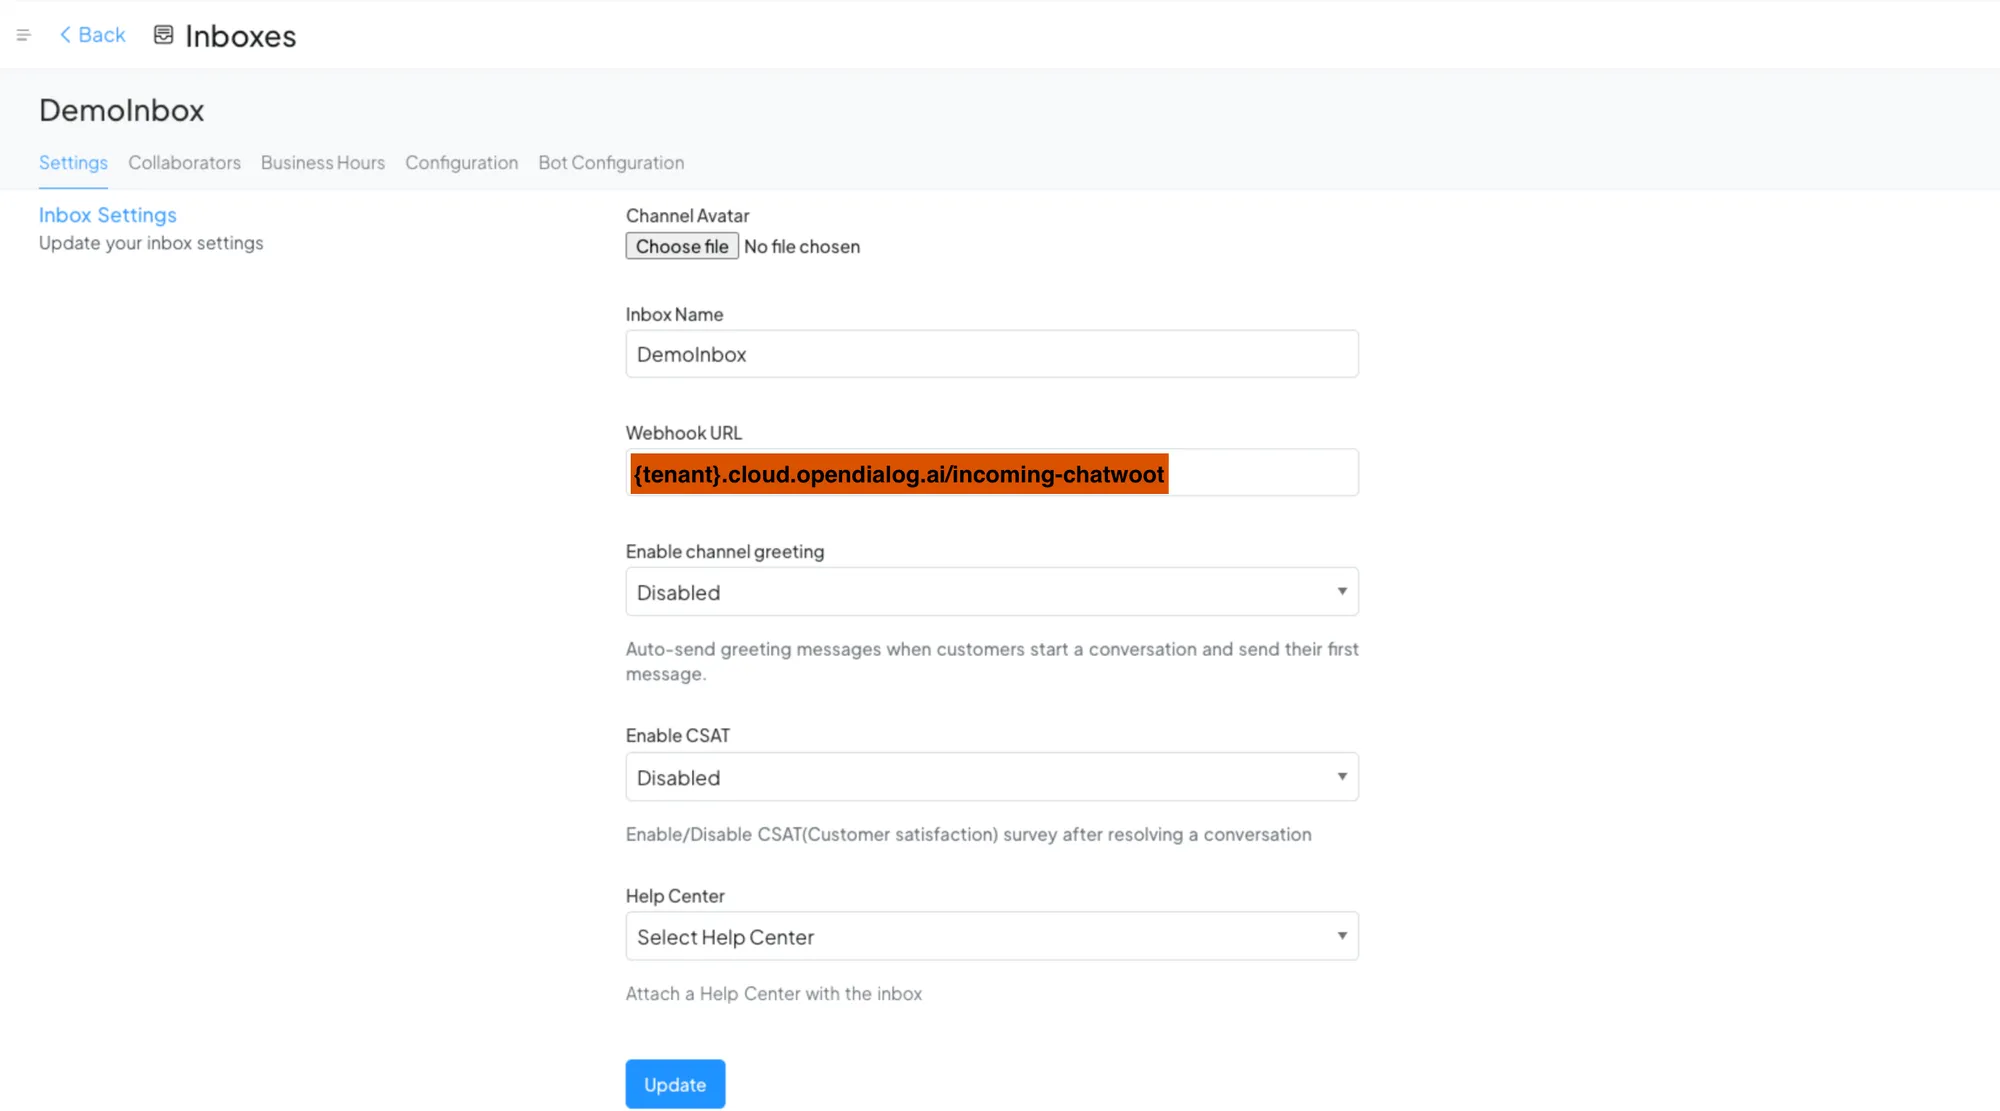Click the Webhook URL label
This screenshot has height=1111, width=2000.
click(684, 433)
